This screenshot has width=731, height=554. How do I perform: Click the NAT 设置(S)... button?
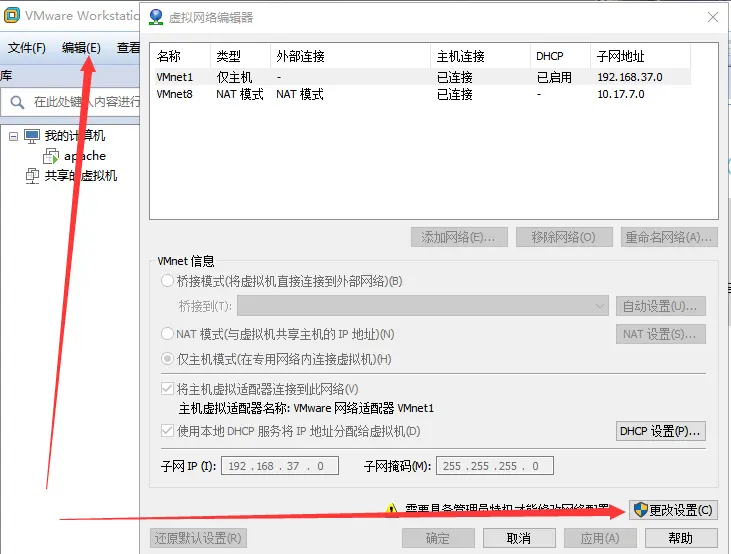(661, 334)
